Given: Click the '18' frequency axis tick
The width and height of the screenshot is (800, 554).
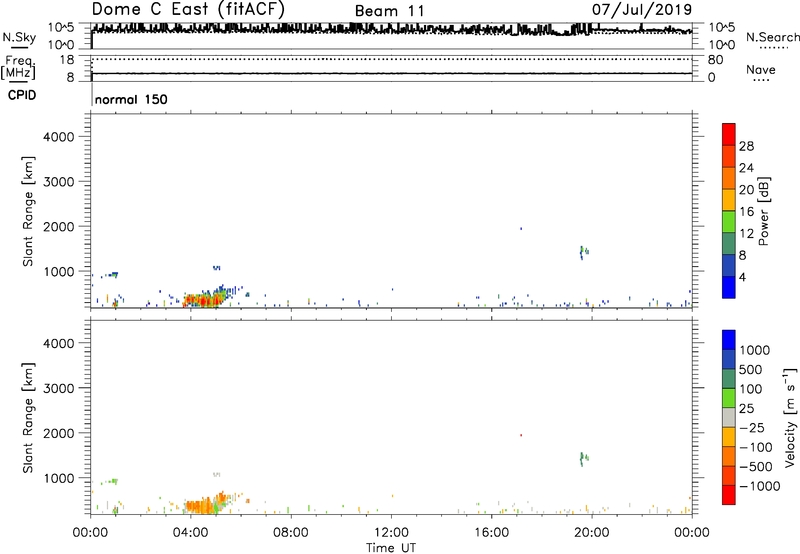Looking at the screenshot, I should click(x=67, y=60).
